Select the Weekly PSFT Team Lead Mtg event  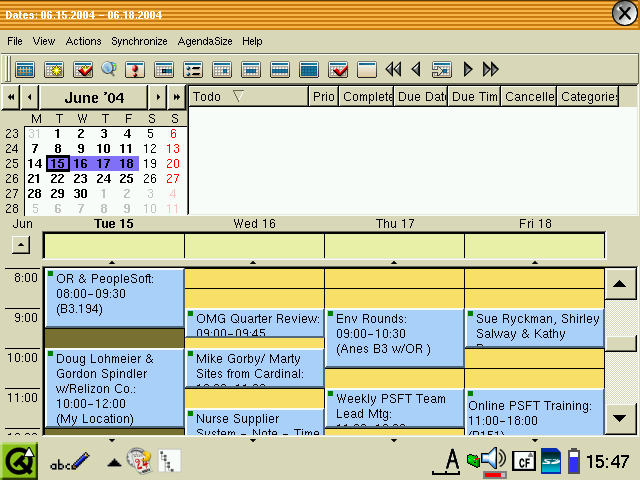pos(395,408)
